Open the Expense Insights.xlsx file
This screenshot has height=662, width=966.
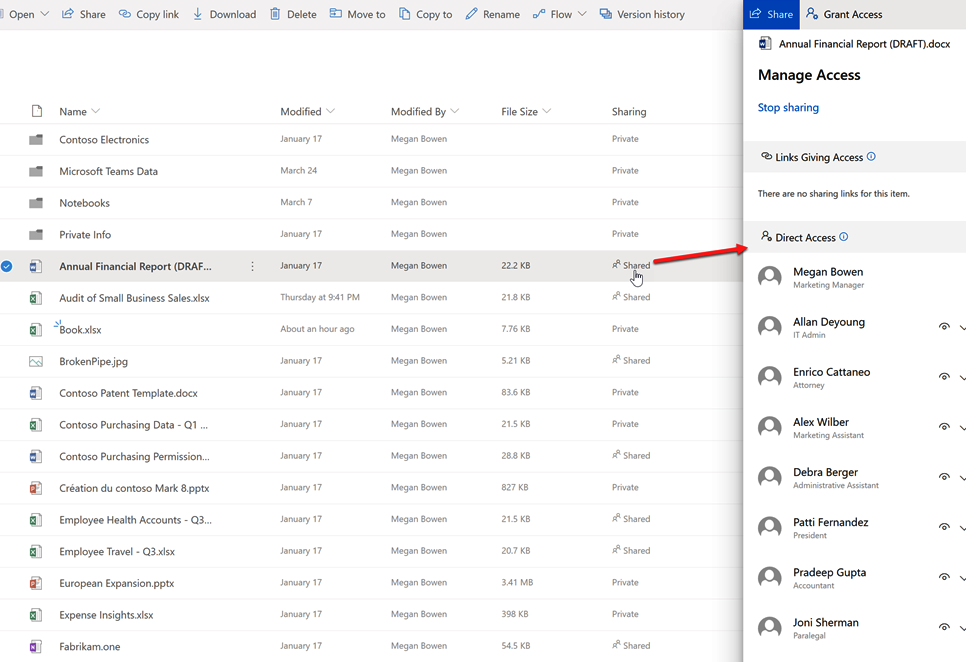click(106, 615)
